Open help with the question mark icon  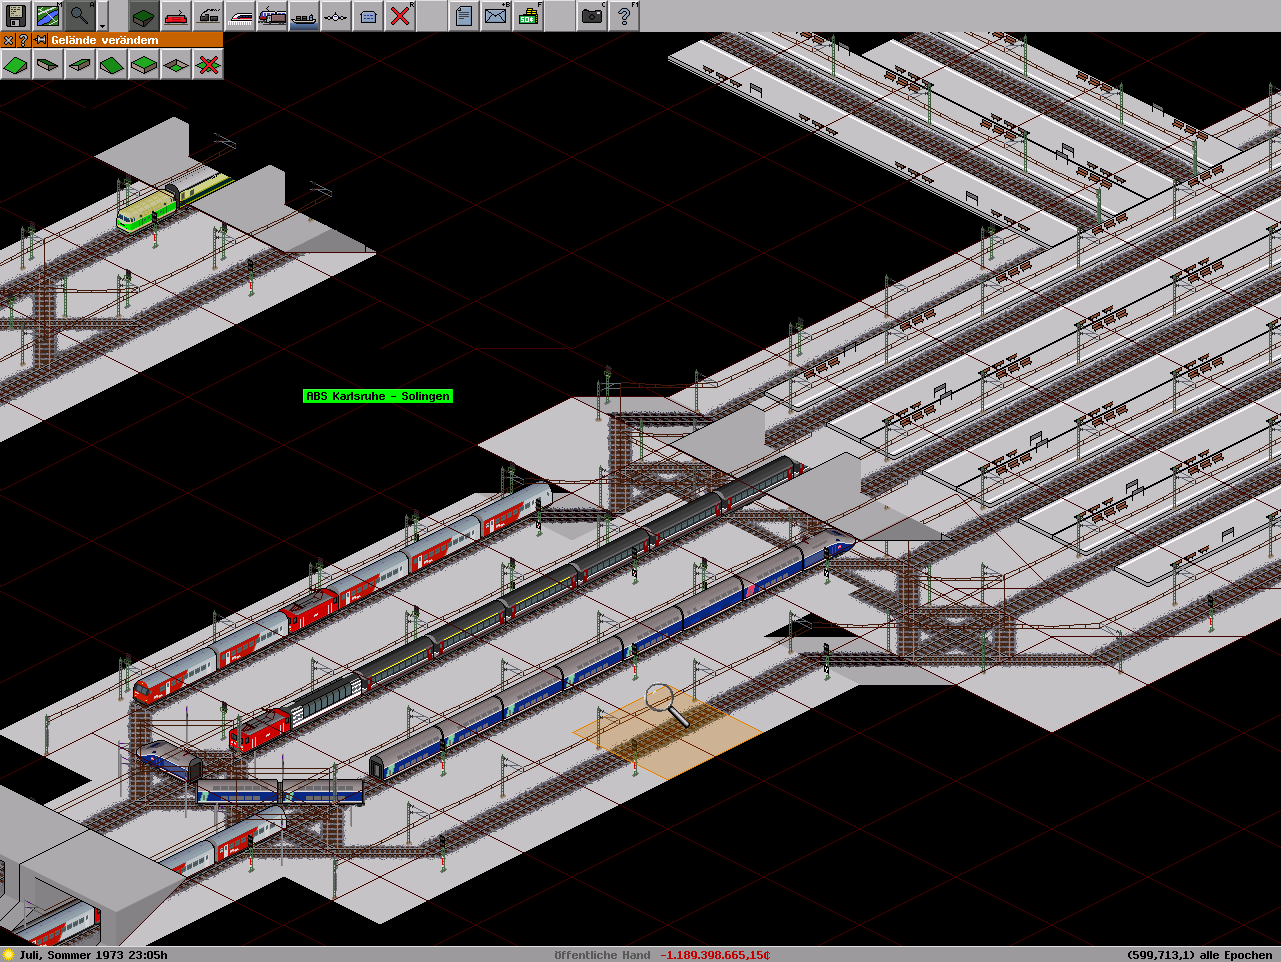[624, 16]
